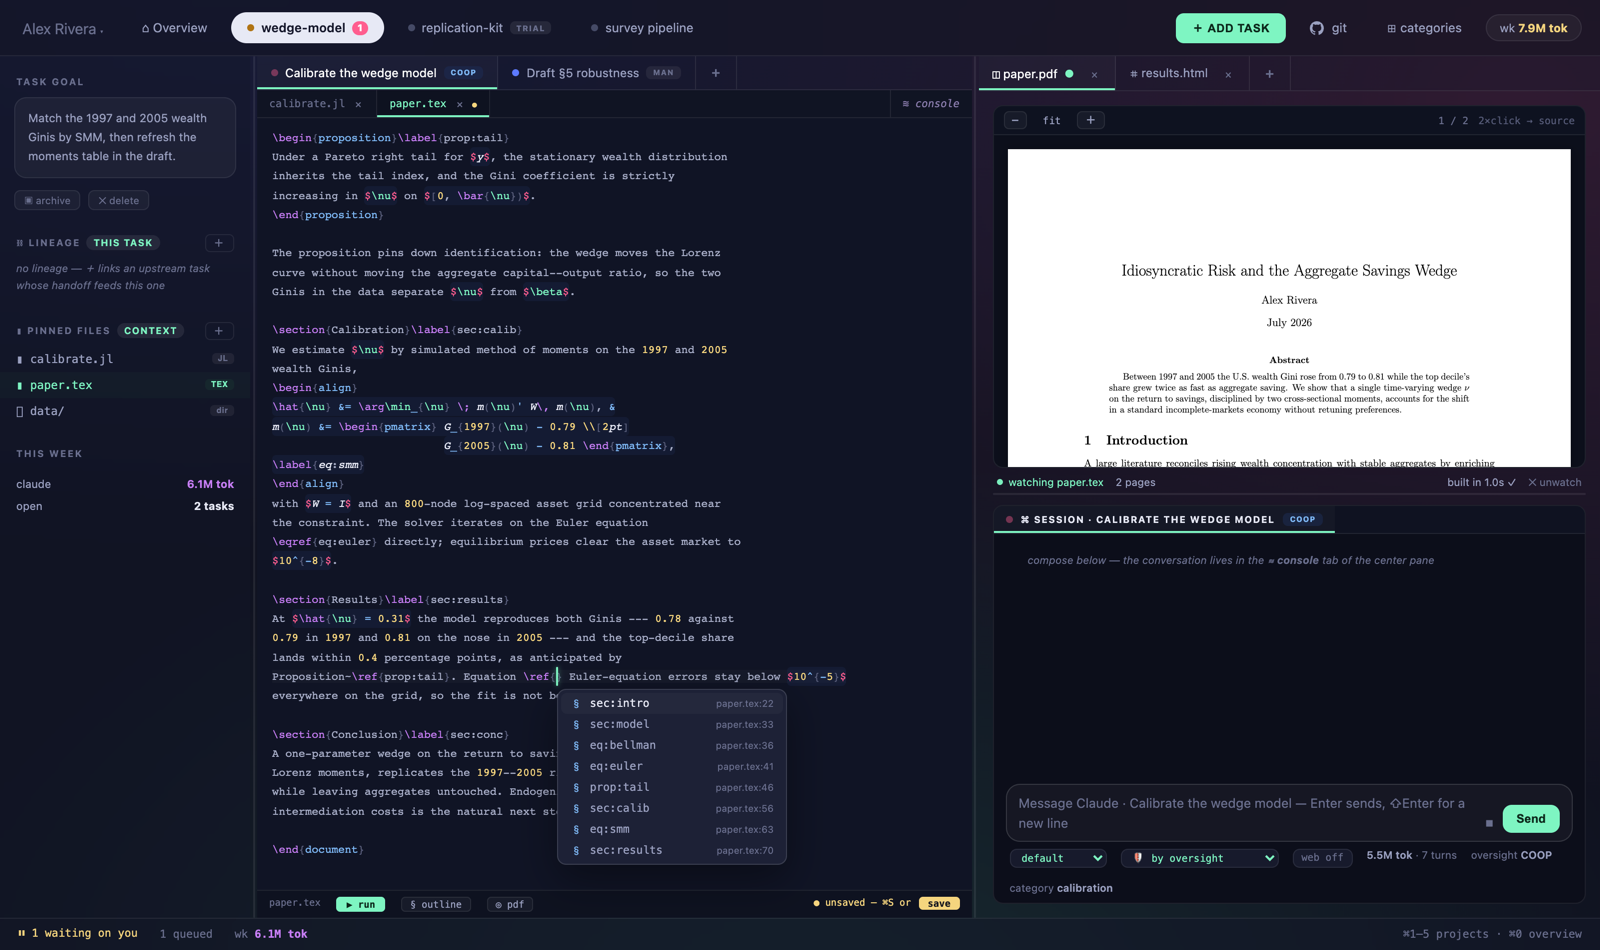Switch to the survey pipeline project
Viewport: 1600px width, 950px height.
coord(642,28)
